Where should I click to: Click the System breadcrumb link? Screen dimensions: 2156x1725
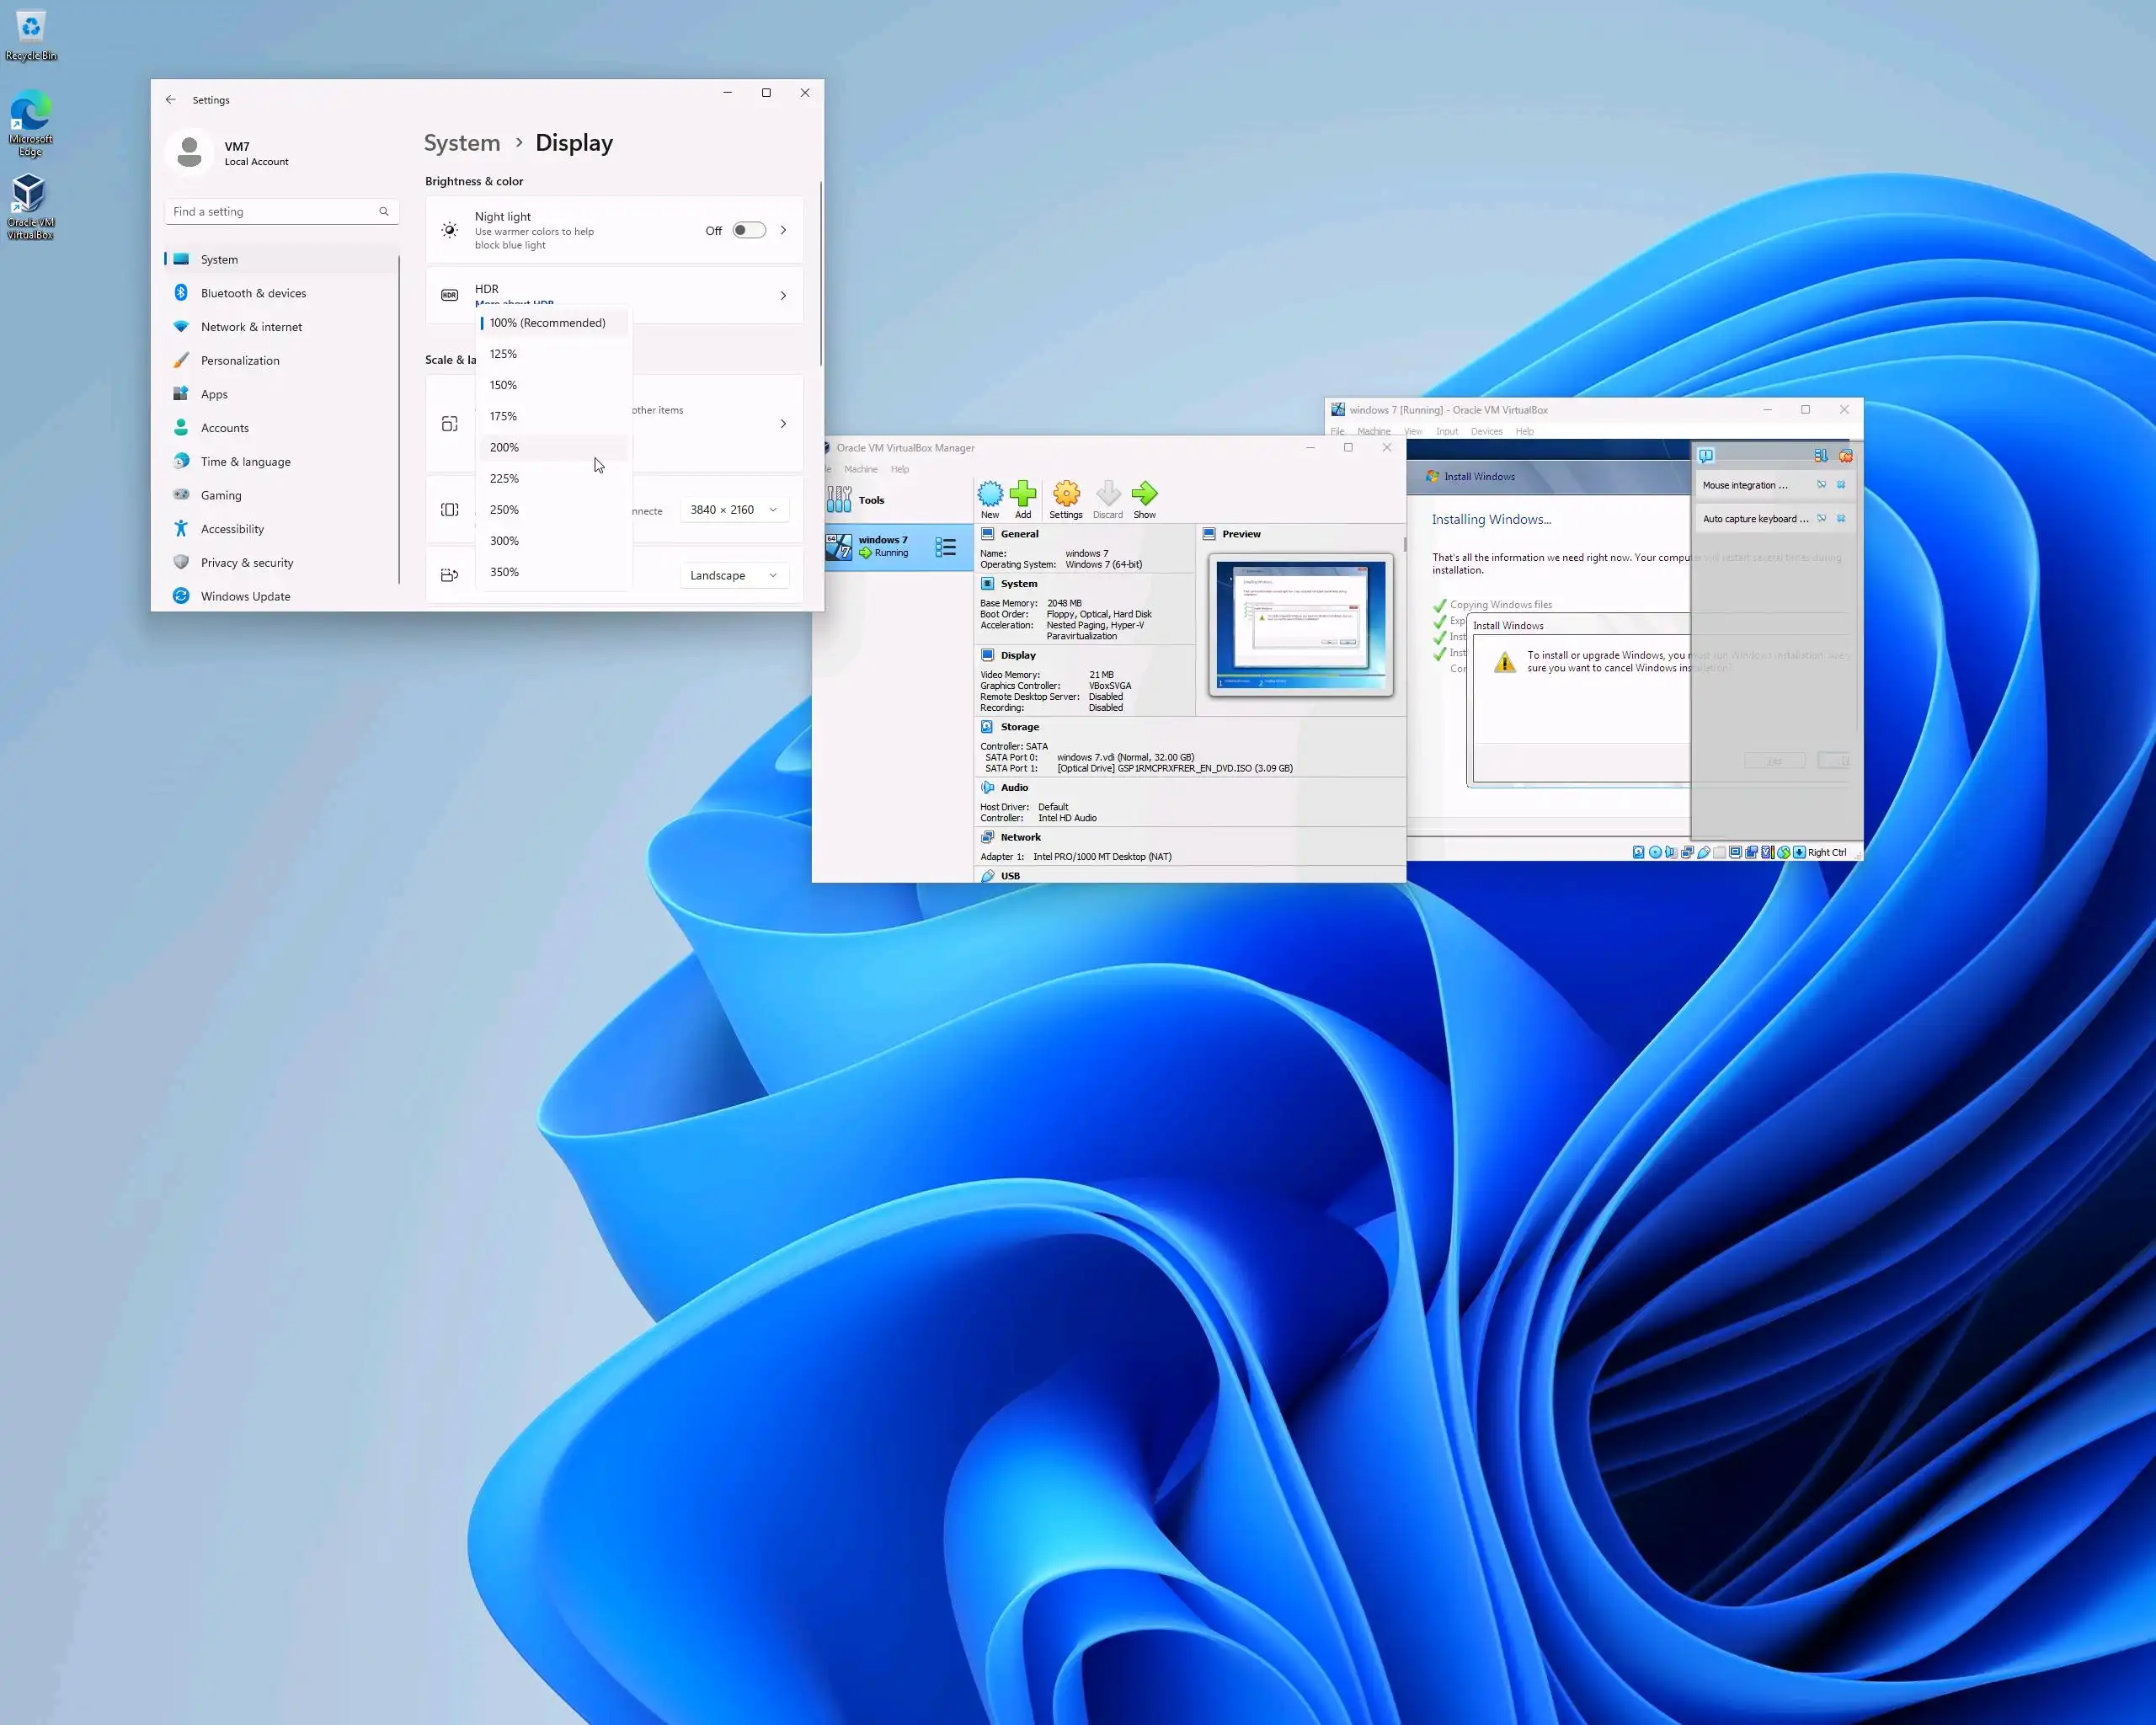click(461, 143)
